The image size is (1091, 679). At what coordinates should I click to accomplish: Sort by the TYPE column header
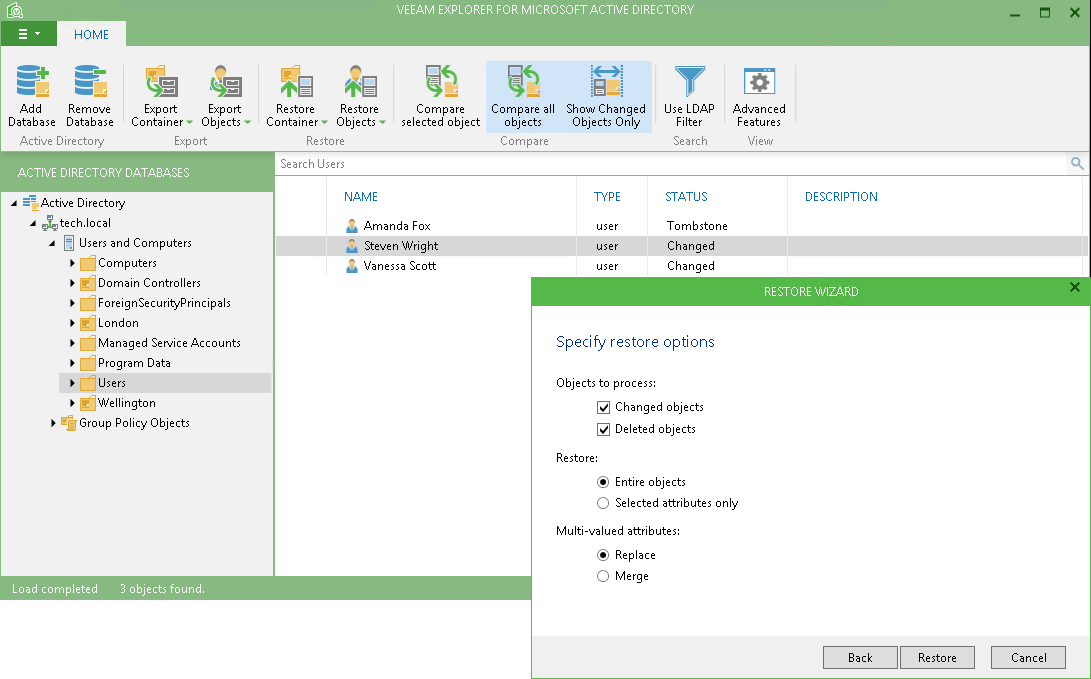(607, 197)
